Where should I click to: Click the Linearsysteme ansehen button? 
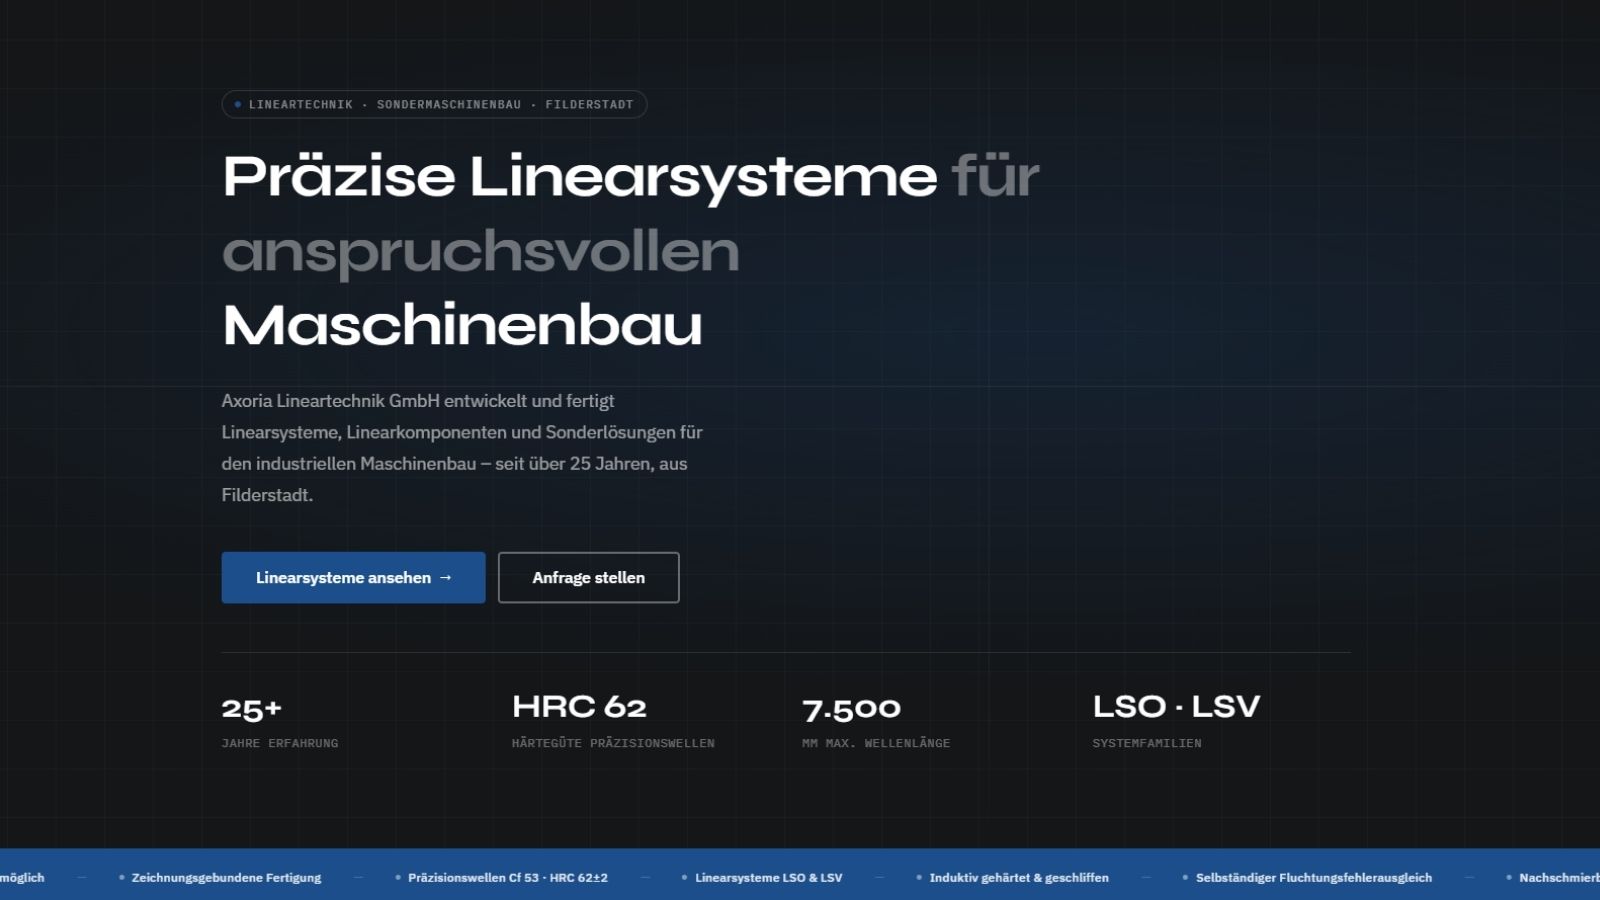353,577
